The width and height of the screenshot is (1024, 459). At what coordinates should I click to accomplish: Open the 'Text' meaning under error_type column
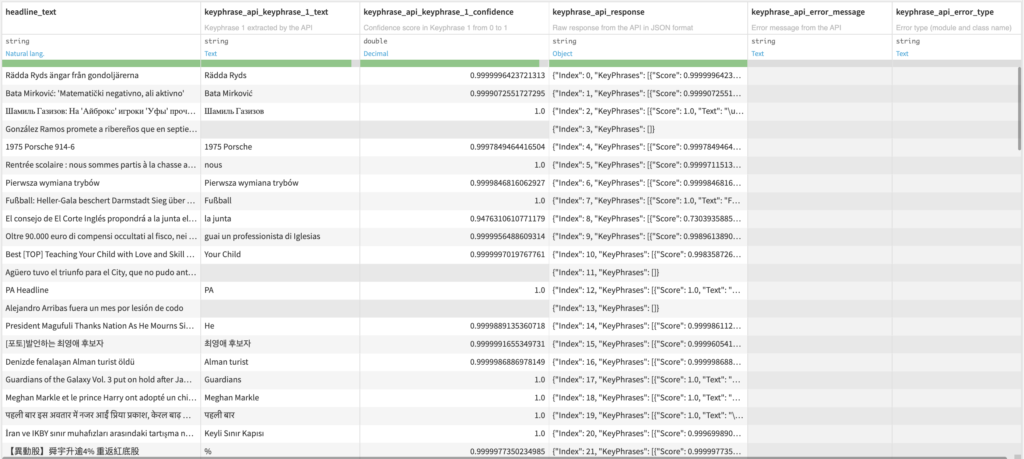click(x=903, y=54)
